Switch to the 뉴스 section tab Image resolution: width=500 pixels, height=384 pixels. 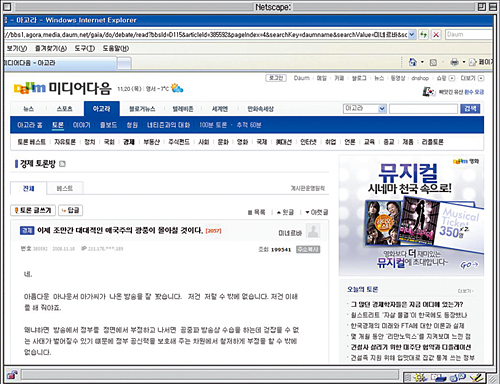pos(28,109)
